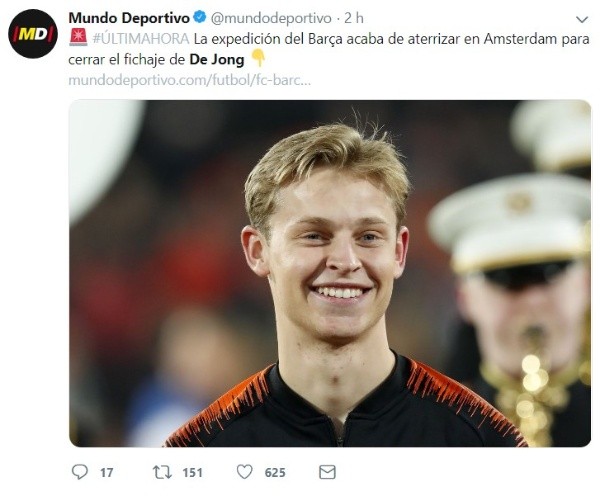This screenshot has height=496, width=600.
Task: Open the mundodeportivo.com article link
Action: tap(189, 80)
